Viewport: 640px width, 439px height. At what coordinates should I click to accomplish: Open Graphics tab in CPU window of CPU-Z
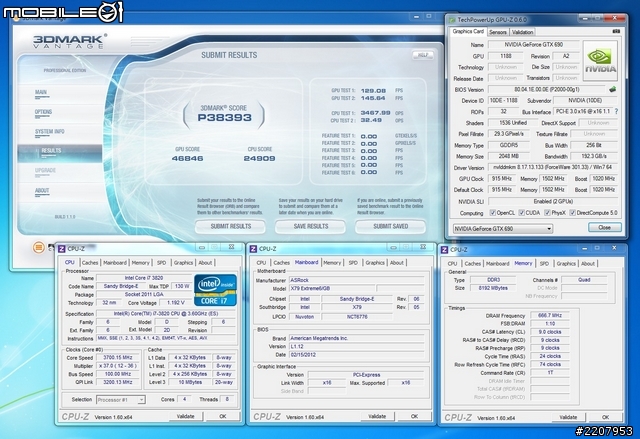(183, 263)
